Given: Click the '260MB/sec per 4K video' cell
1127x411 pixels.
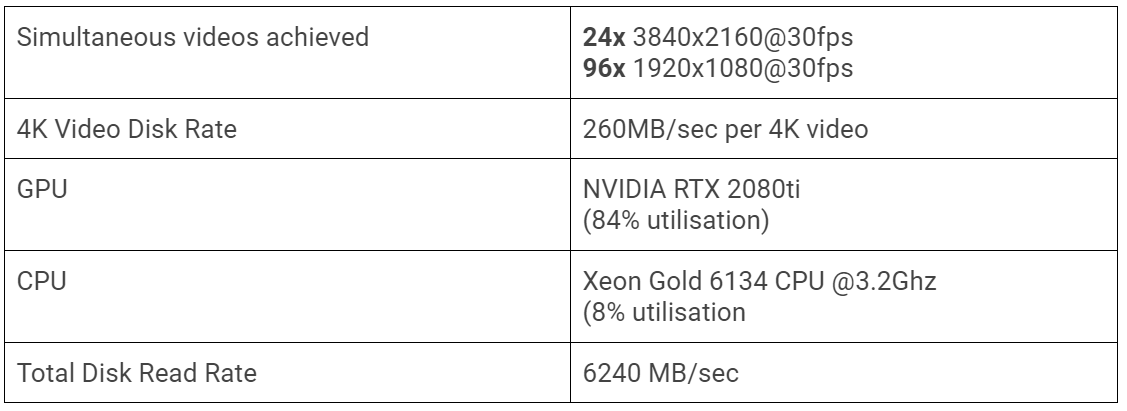Looking at the screenshot, I should pyautogui.click(x=845, y=129).
